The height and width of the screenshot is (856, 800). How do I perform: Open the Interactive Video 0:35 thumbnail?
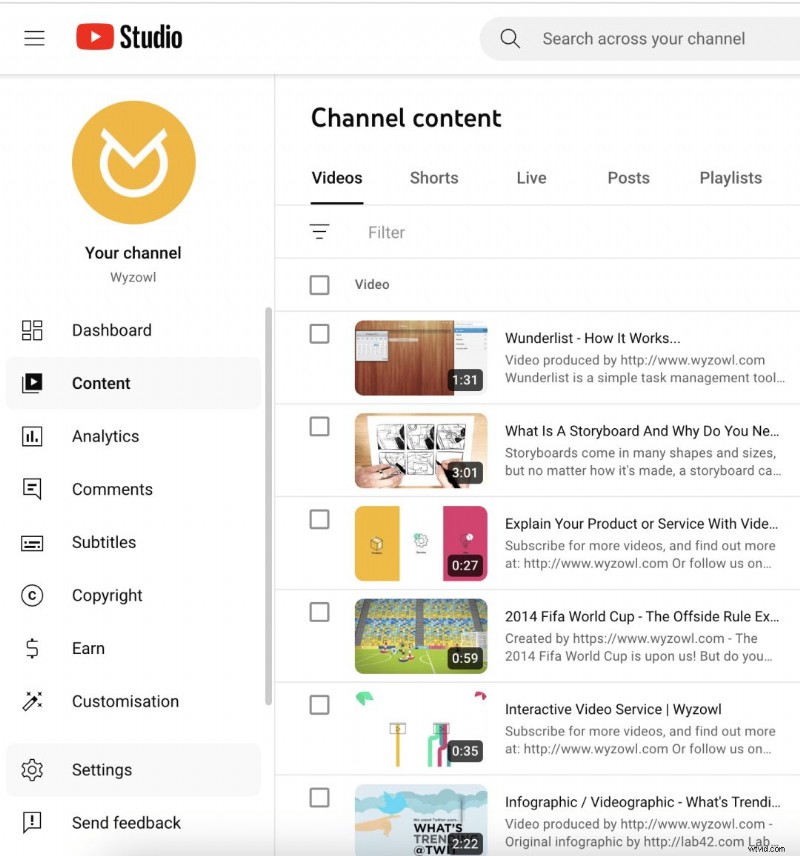coord(421,729)
